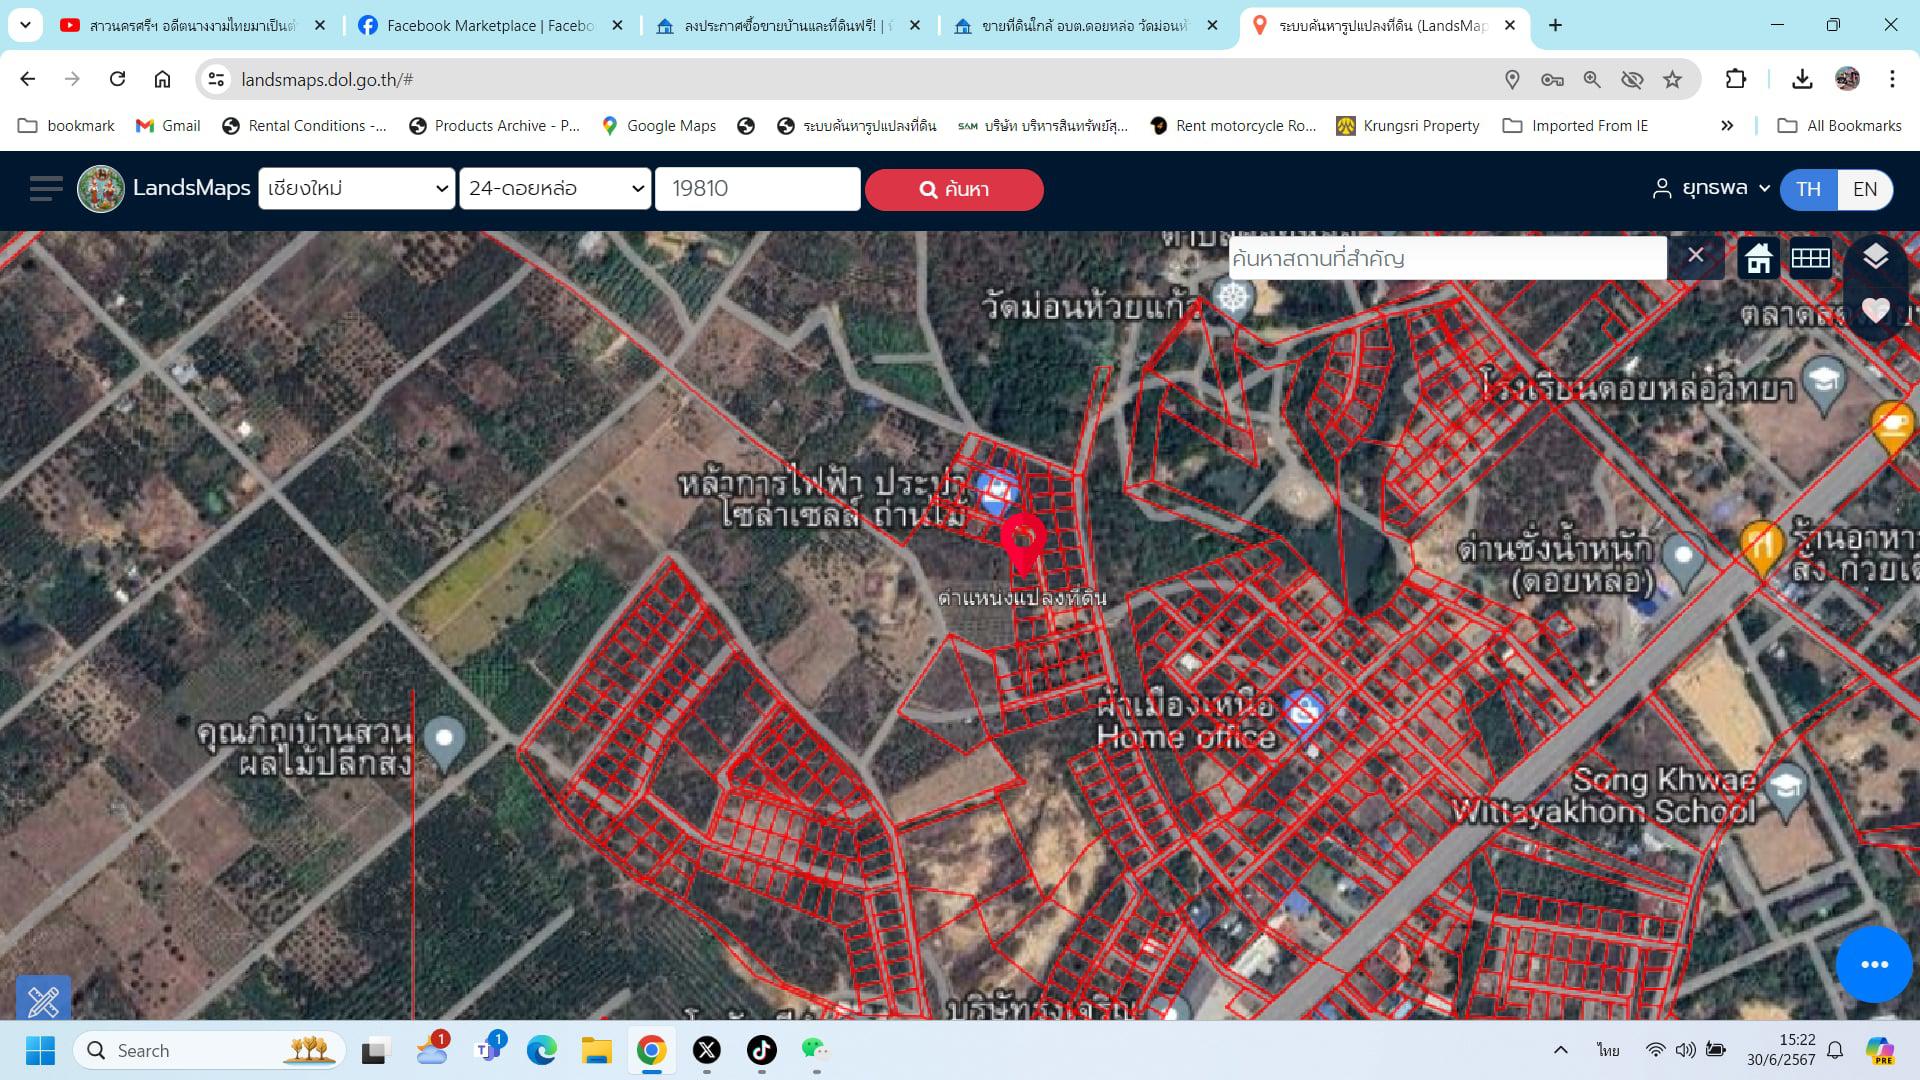Switch to the YouTube browser tab

click(193, 26)
